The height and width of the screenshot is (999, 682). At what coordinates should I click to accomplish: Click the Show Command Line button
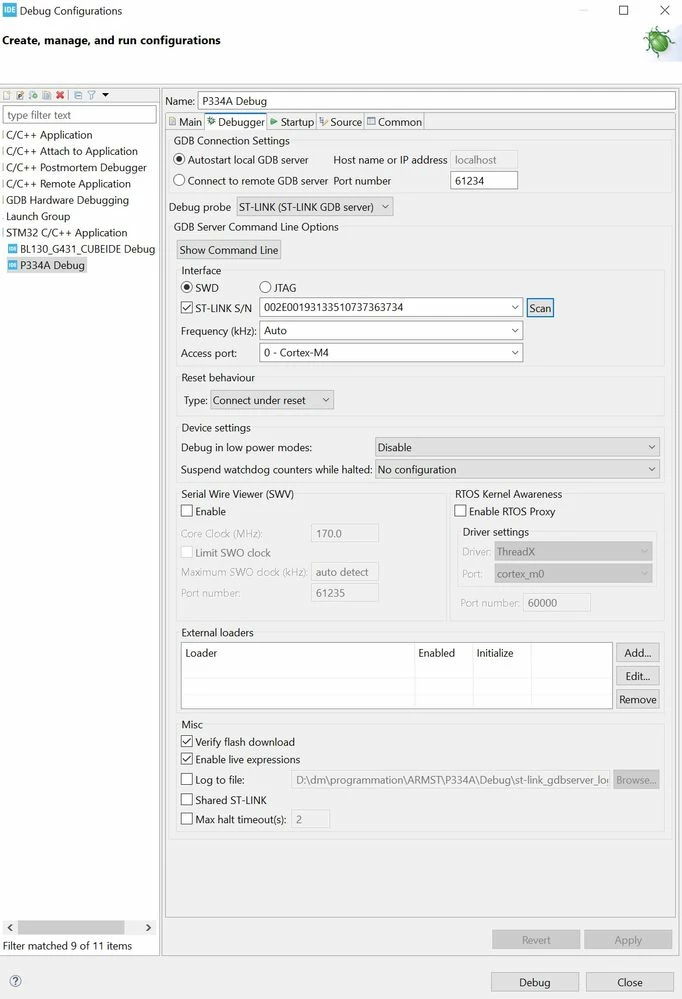229,250
